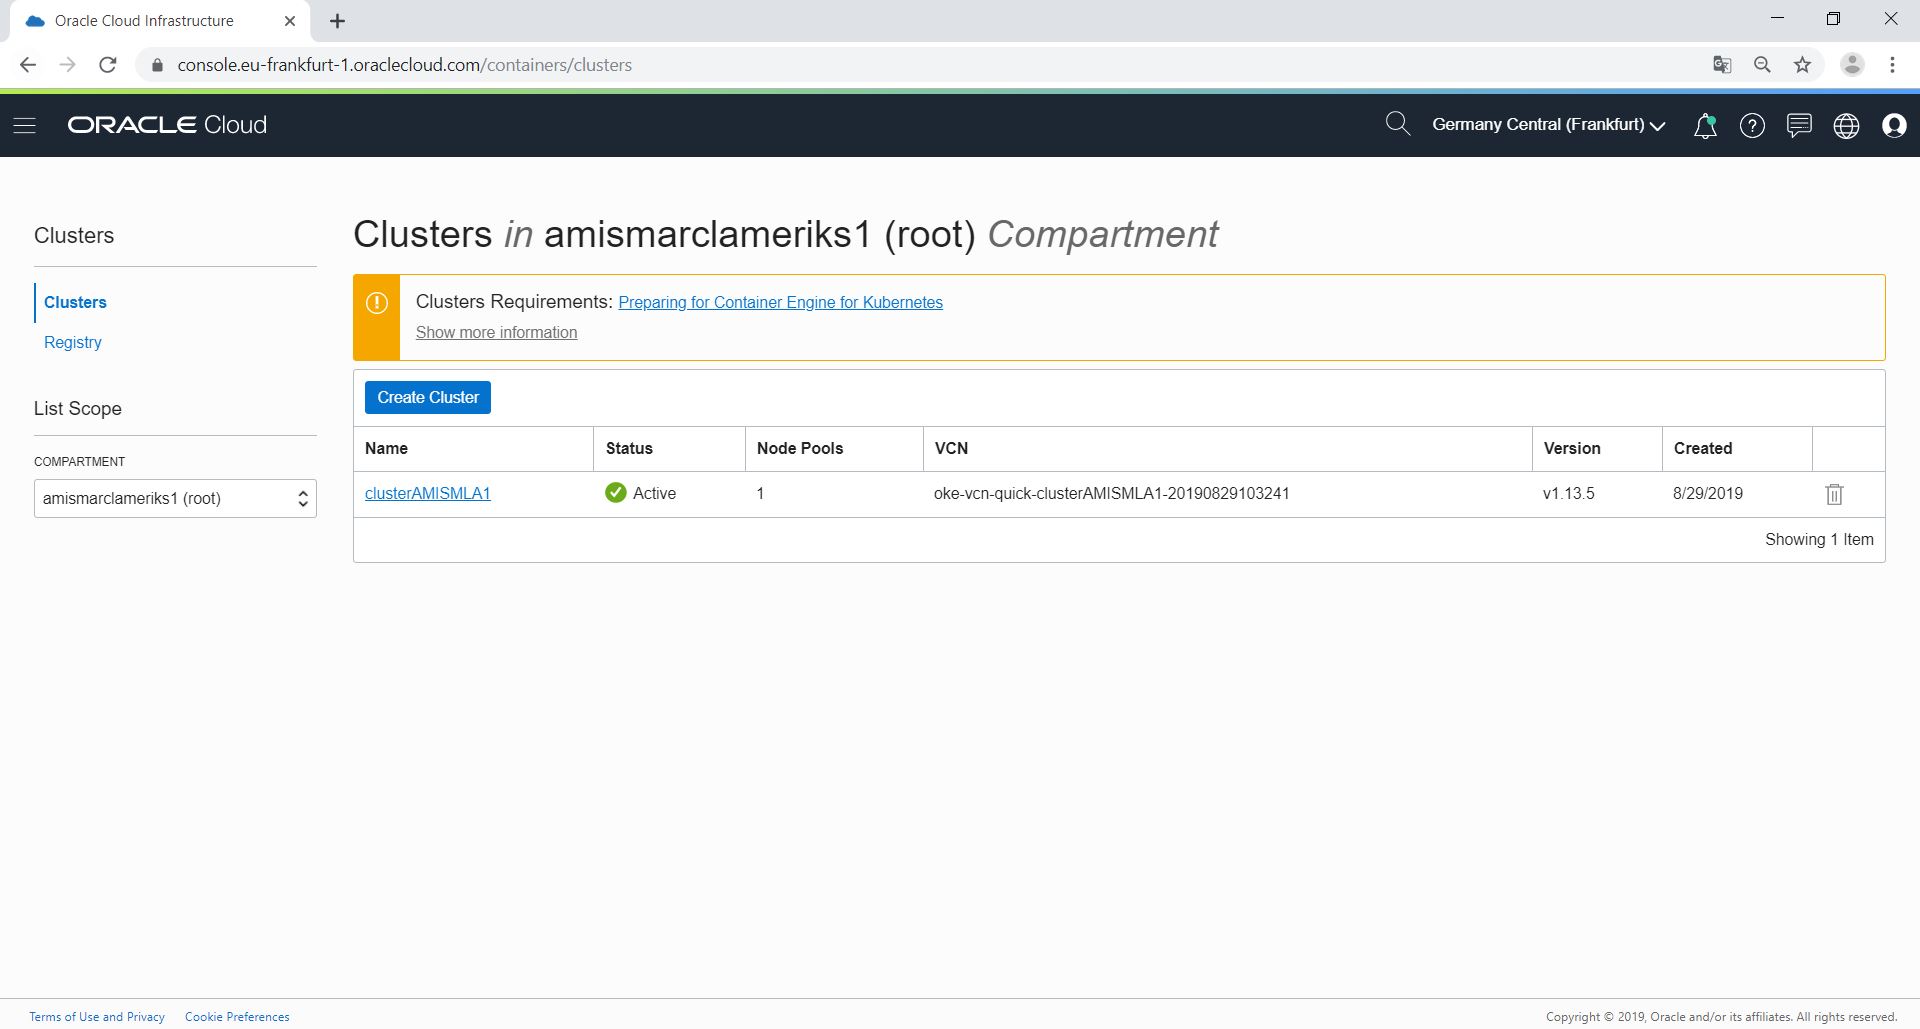The height and width of the screenshot is (1029, 1920).
Task: Expand Show more information
Action: tap(496, 333)
